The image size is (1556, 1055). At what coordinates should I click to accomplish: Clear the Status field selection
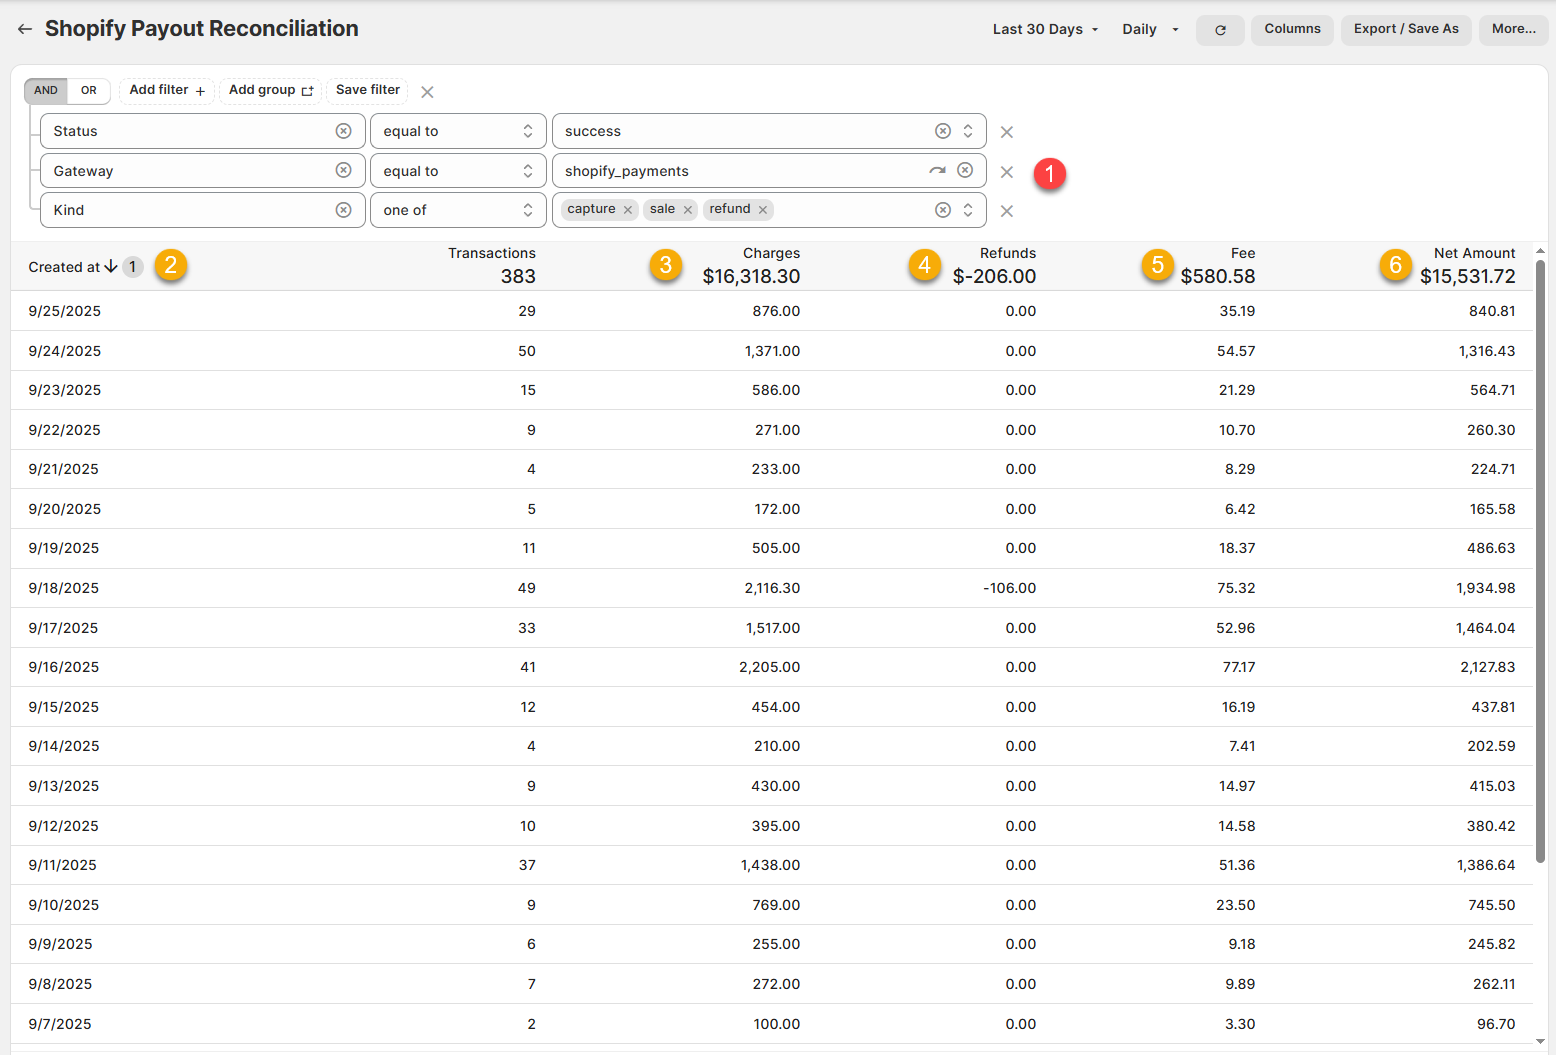click(x=343, y=131)
